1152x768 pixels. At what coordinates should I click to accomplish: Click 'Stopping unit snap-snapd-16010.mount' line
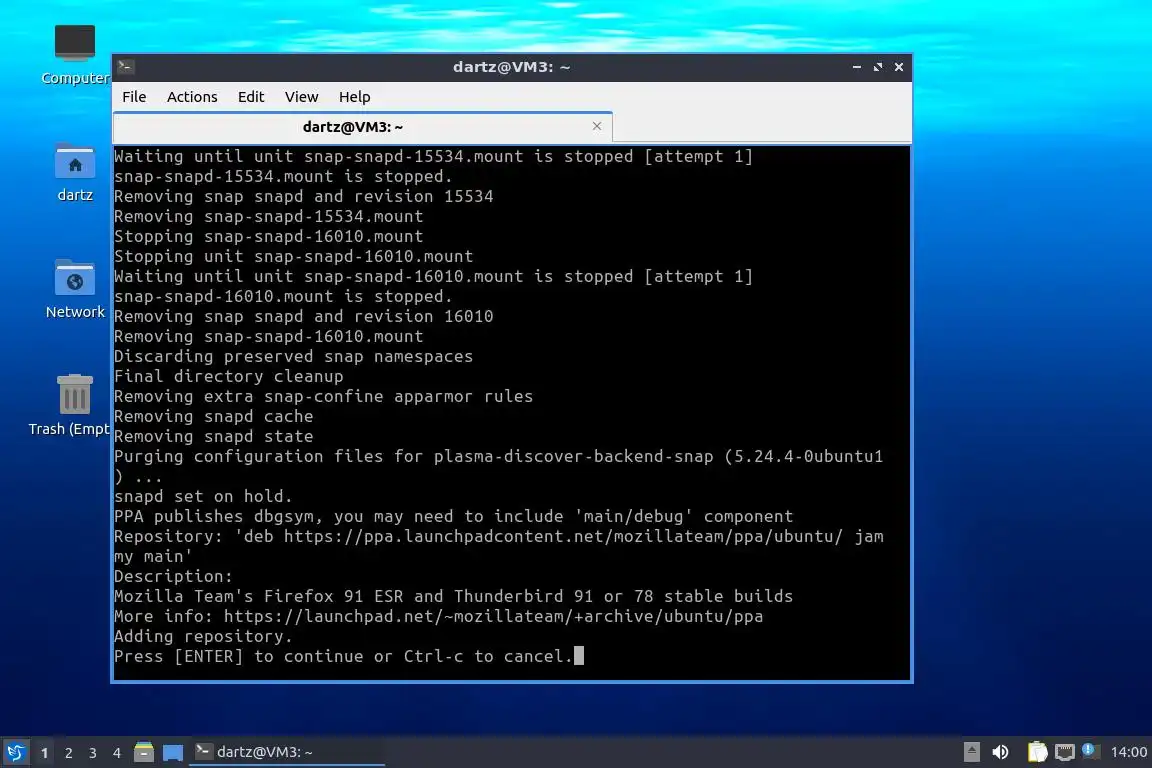[x=293, y=256]
